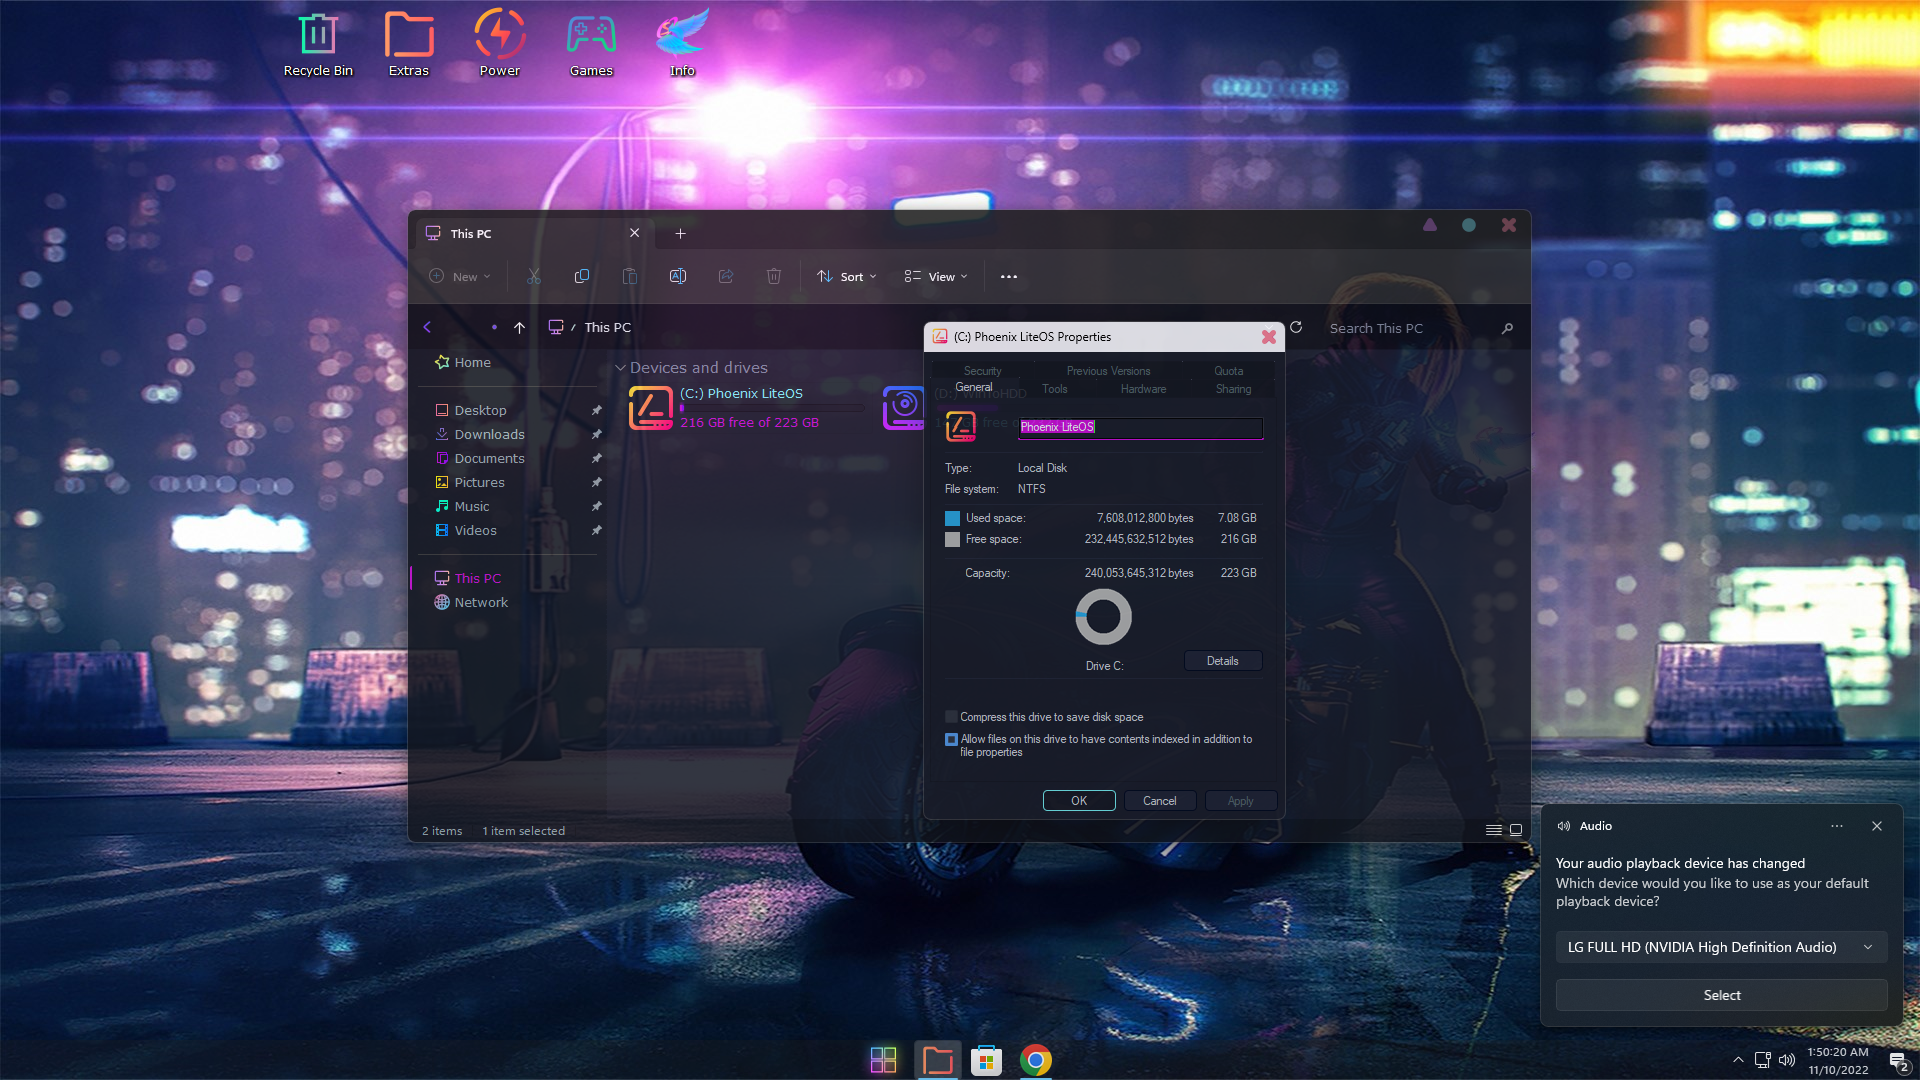Open Documents in the navigation pane
The height and width of the screenshot is (1080, 1920).
pyautogui.click(x=479, y=458)
